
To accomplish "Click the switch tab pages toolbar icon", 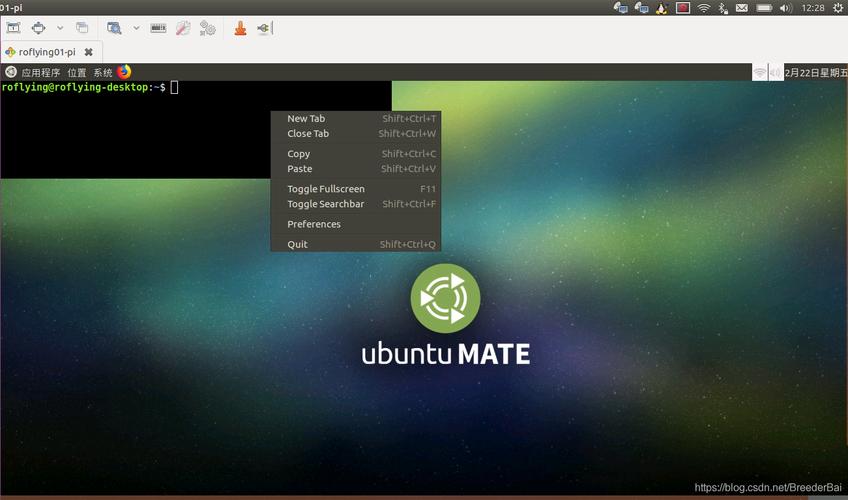I will 82,28.
